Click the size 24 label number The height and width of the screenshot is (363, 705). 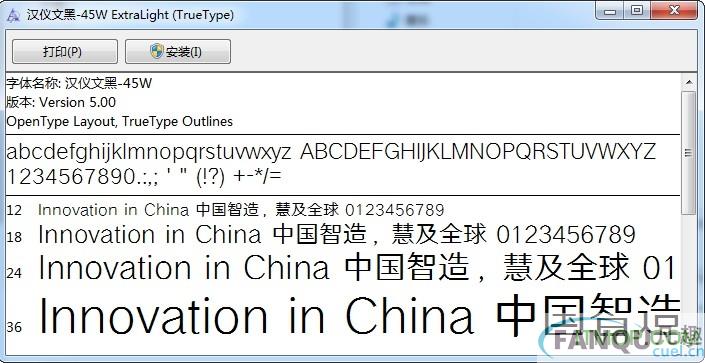tap(14, 273)
